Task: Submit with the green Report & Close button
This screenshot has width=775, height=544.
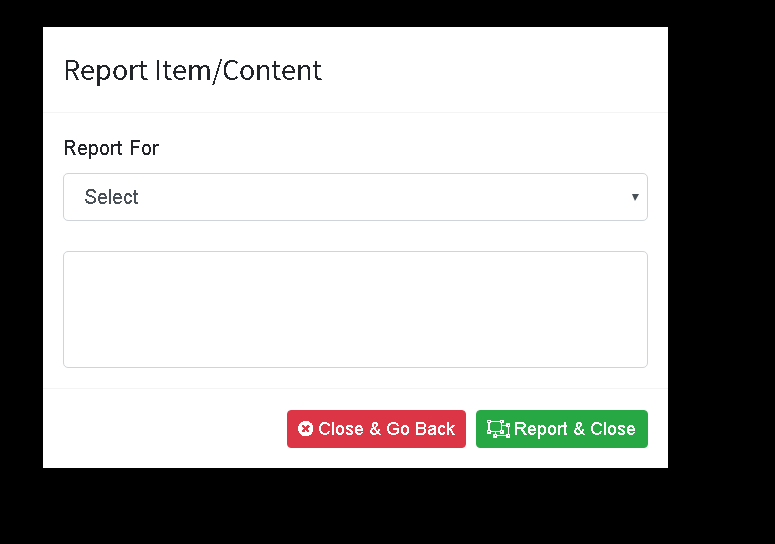Action: point(561,429)
